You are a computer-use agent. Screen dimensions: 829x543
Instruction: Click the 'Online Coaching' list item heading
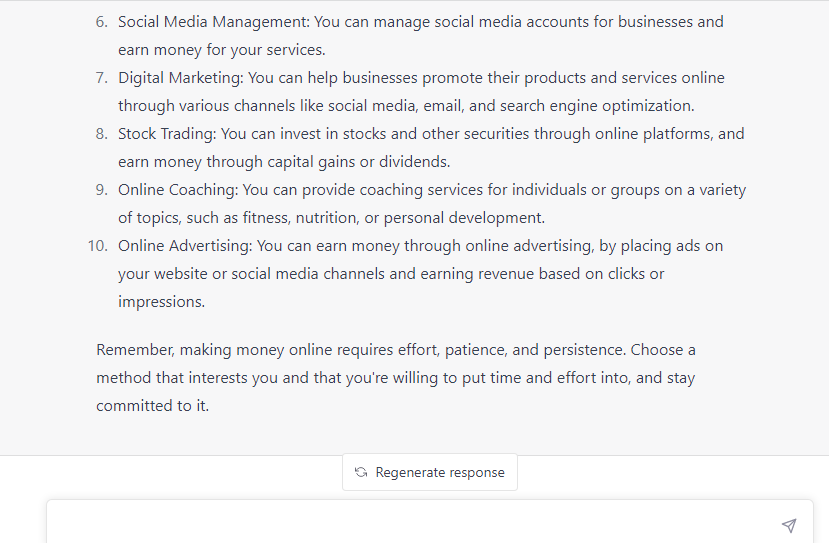coord(178,190)
